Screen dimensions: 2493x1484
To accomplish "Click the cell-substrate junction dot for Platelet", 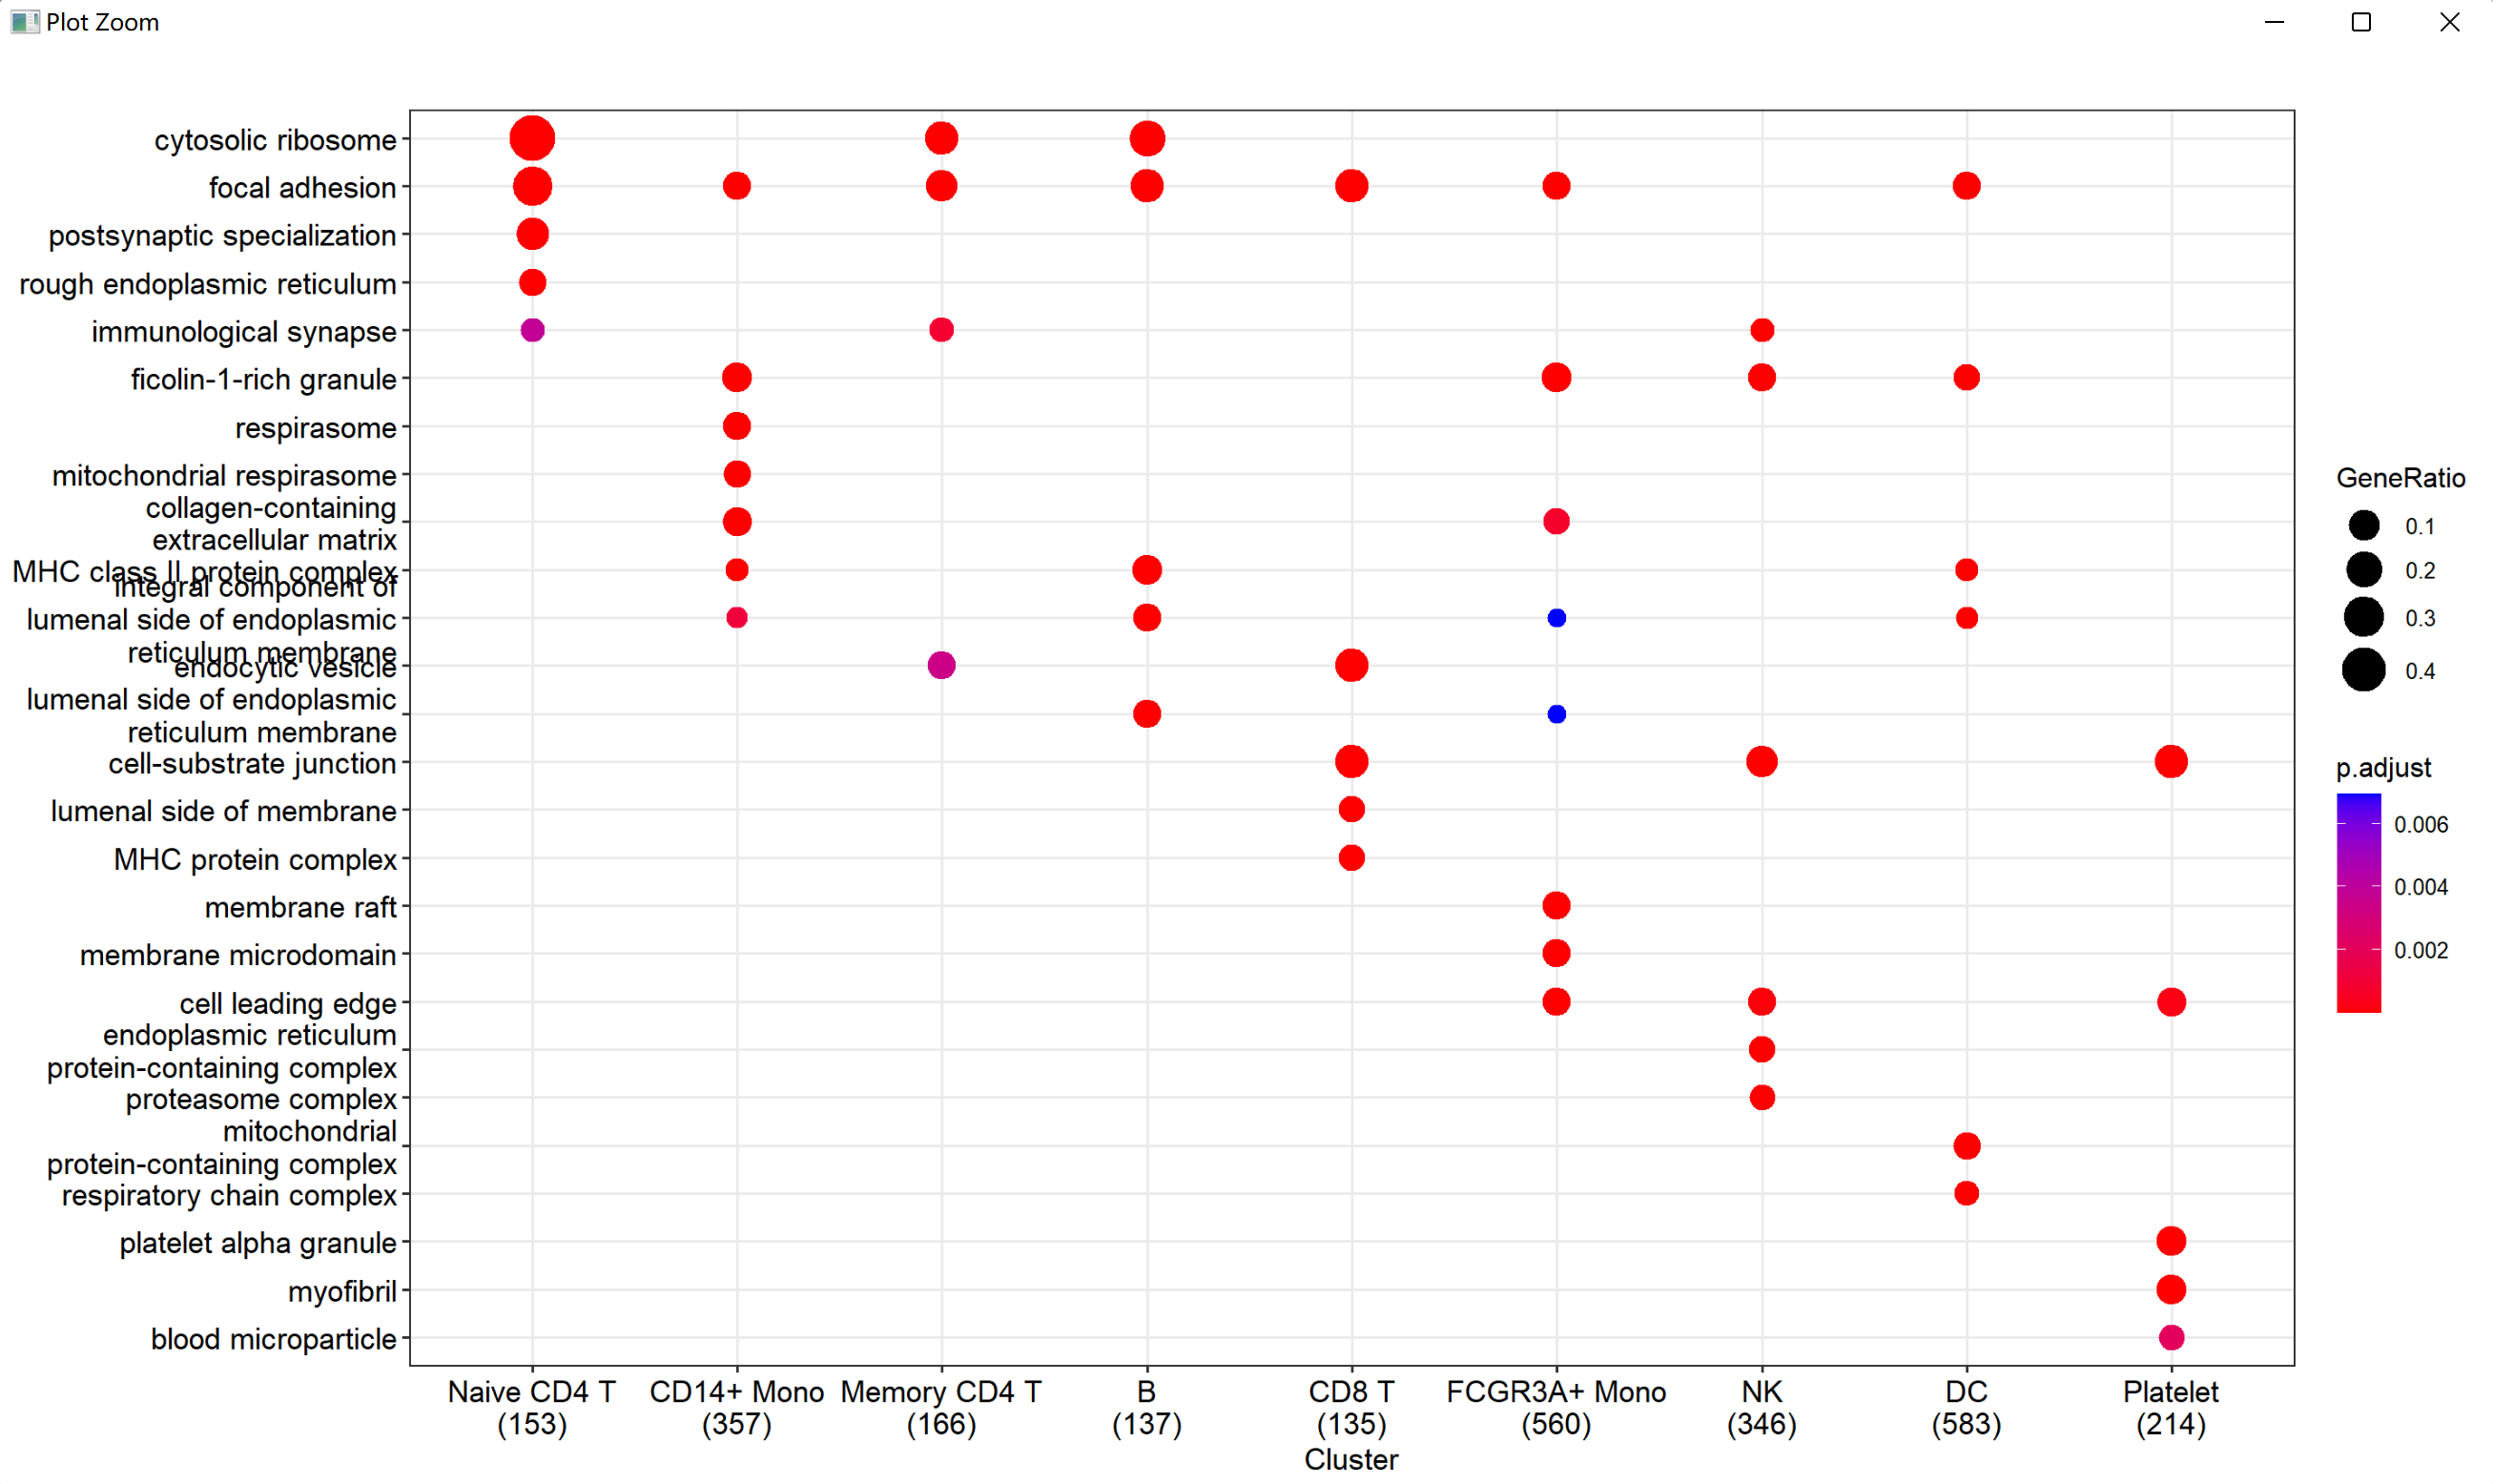I will [2171, 762].
